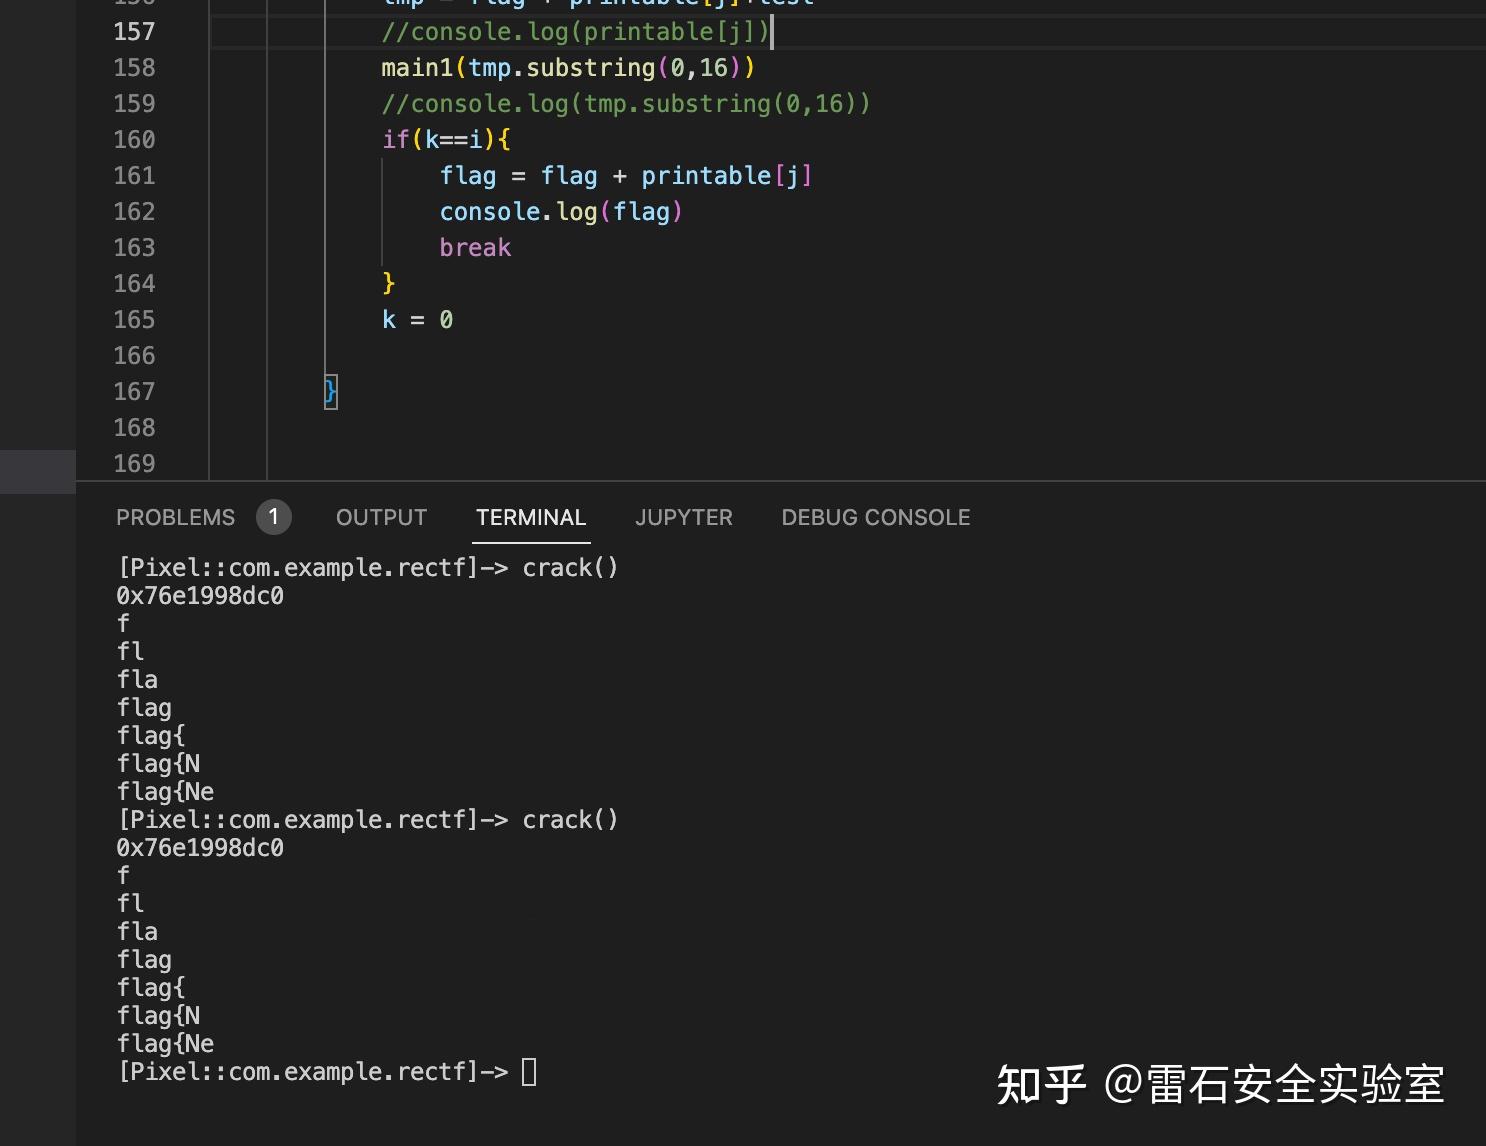
Task: Click the problems count badge showing 1
Action: 273,517
